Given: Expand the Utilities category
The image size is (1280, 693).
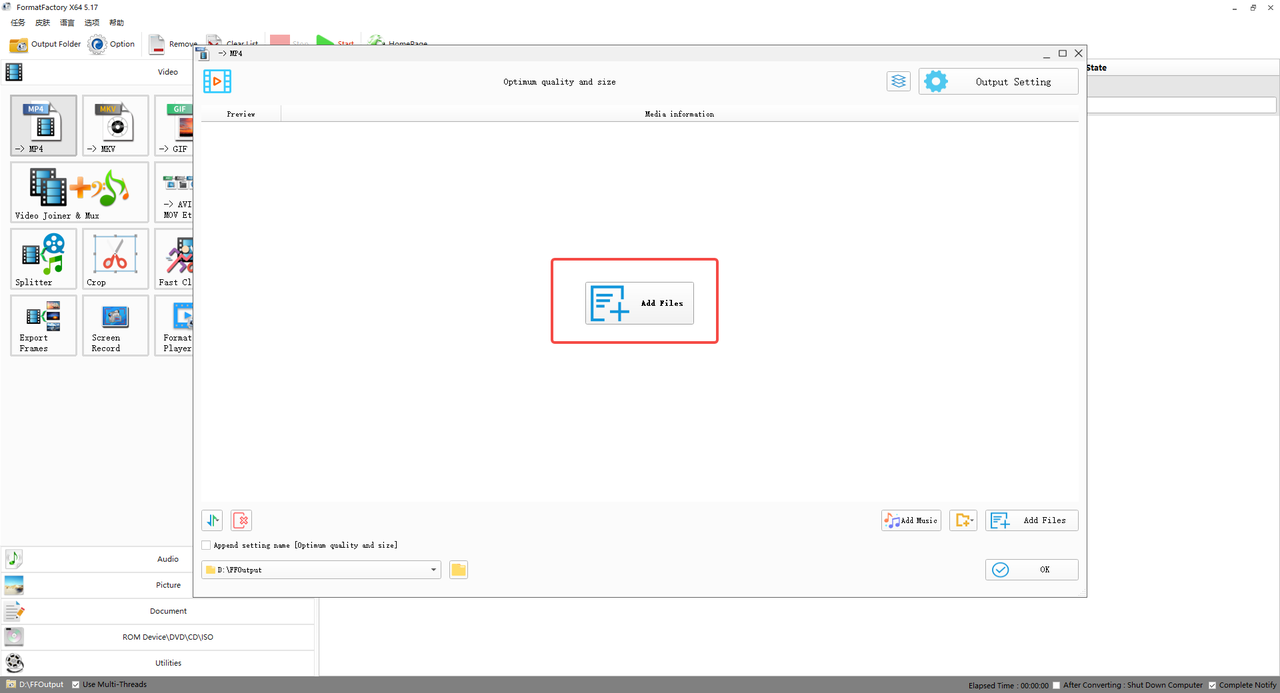Looking at the screenshot, I should pos(158,663).
